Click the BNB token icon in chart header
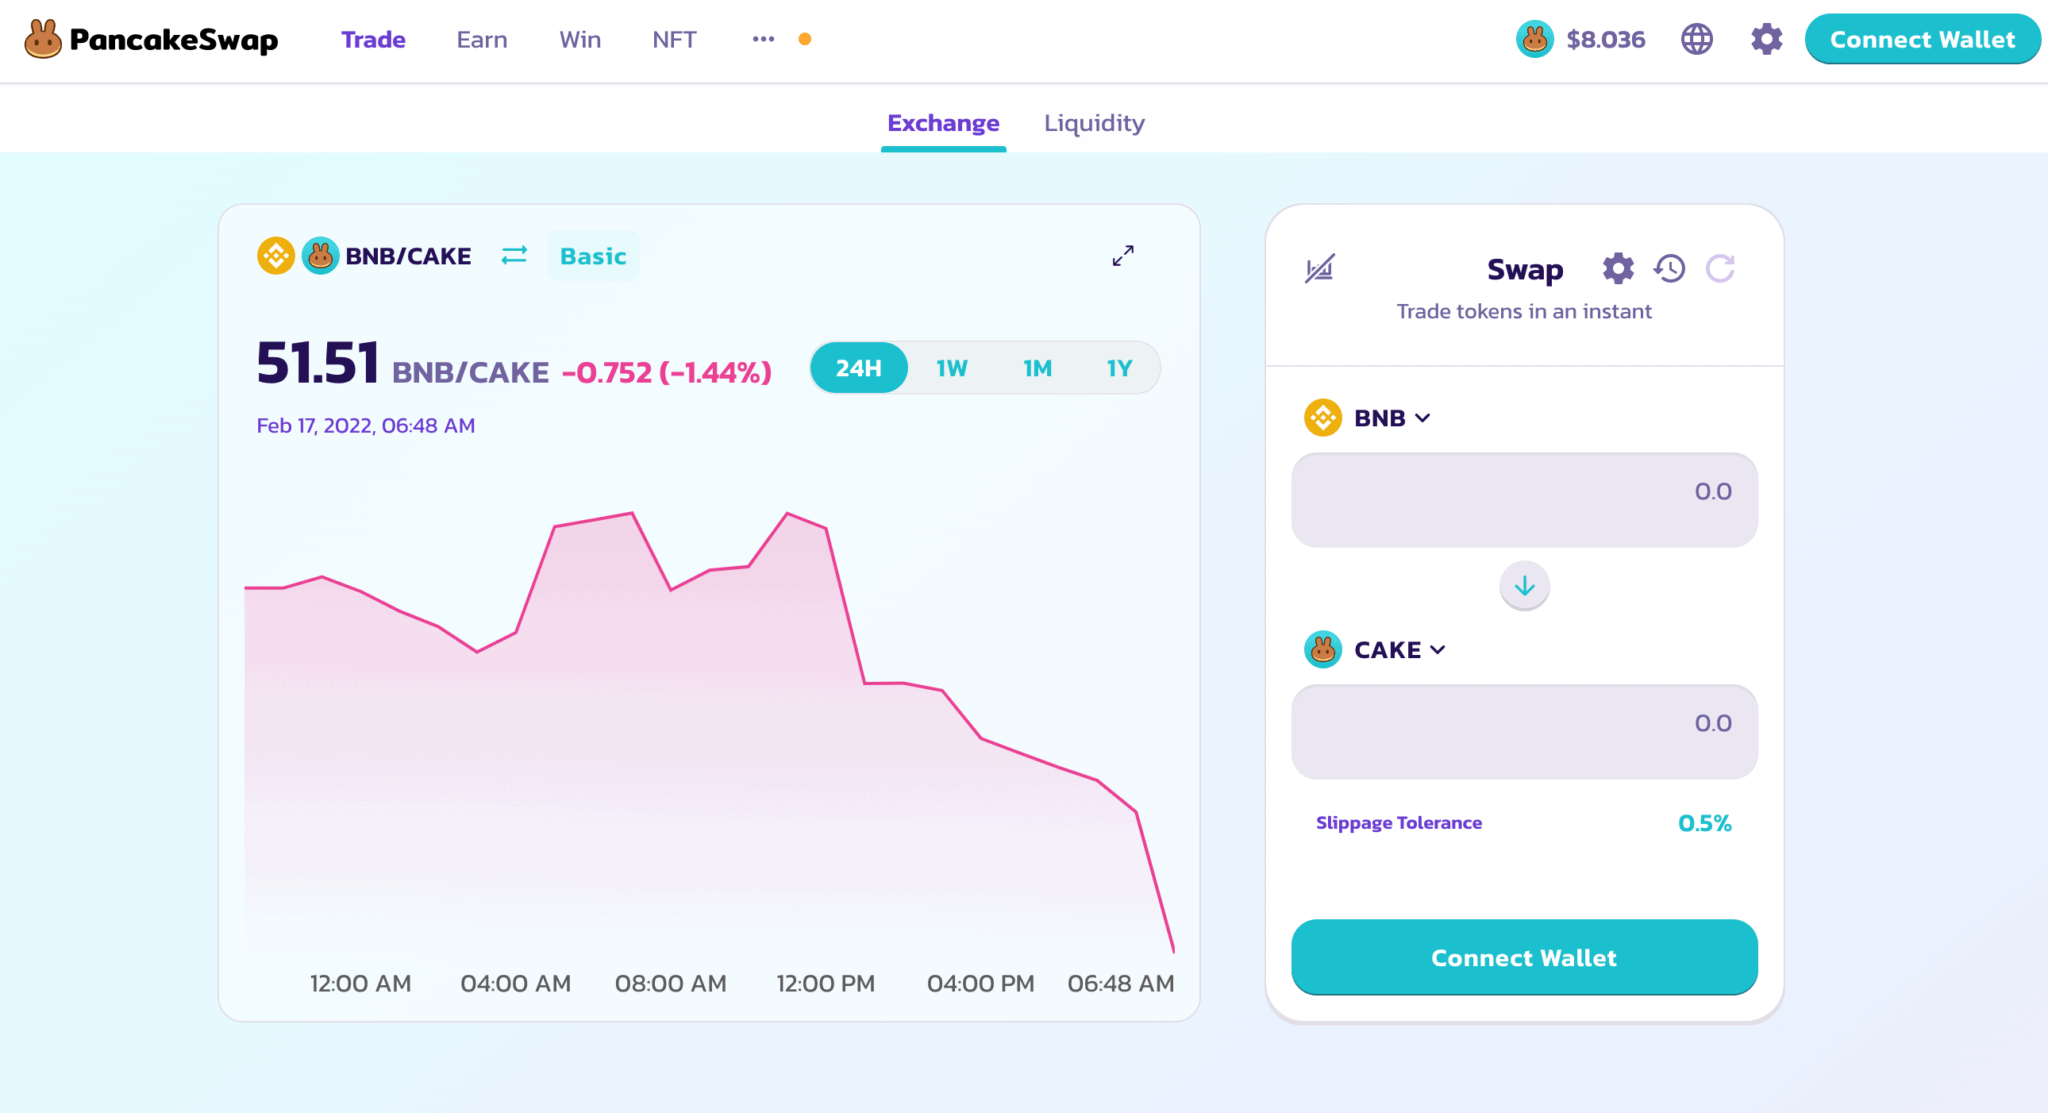This screenshot has height=1113, width=2048. click(276, 256)
